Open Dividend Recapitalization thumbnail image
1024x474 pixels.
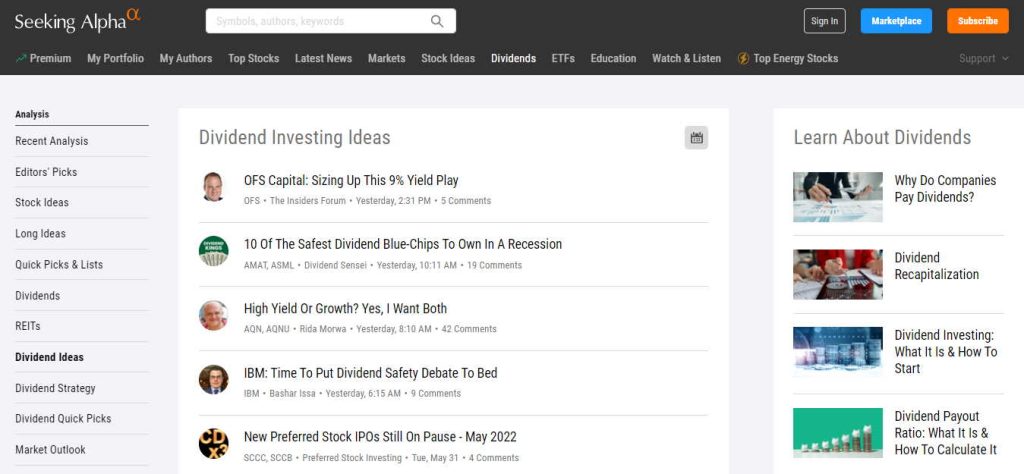click(838, 274)
